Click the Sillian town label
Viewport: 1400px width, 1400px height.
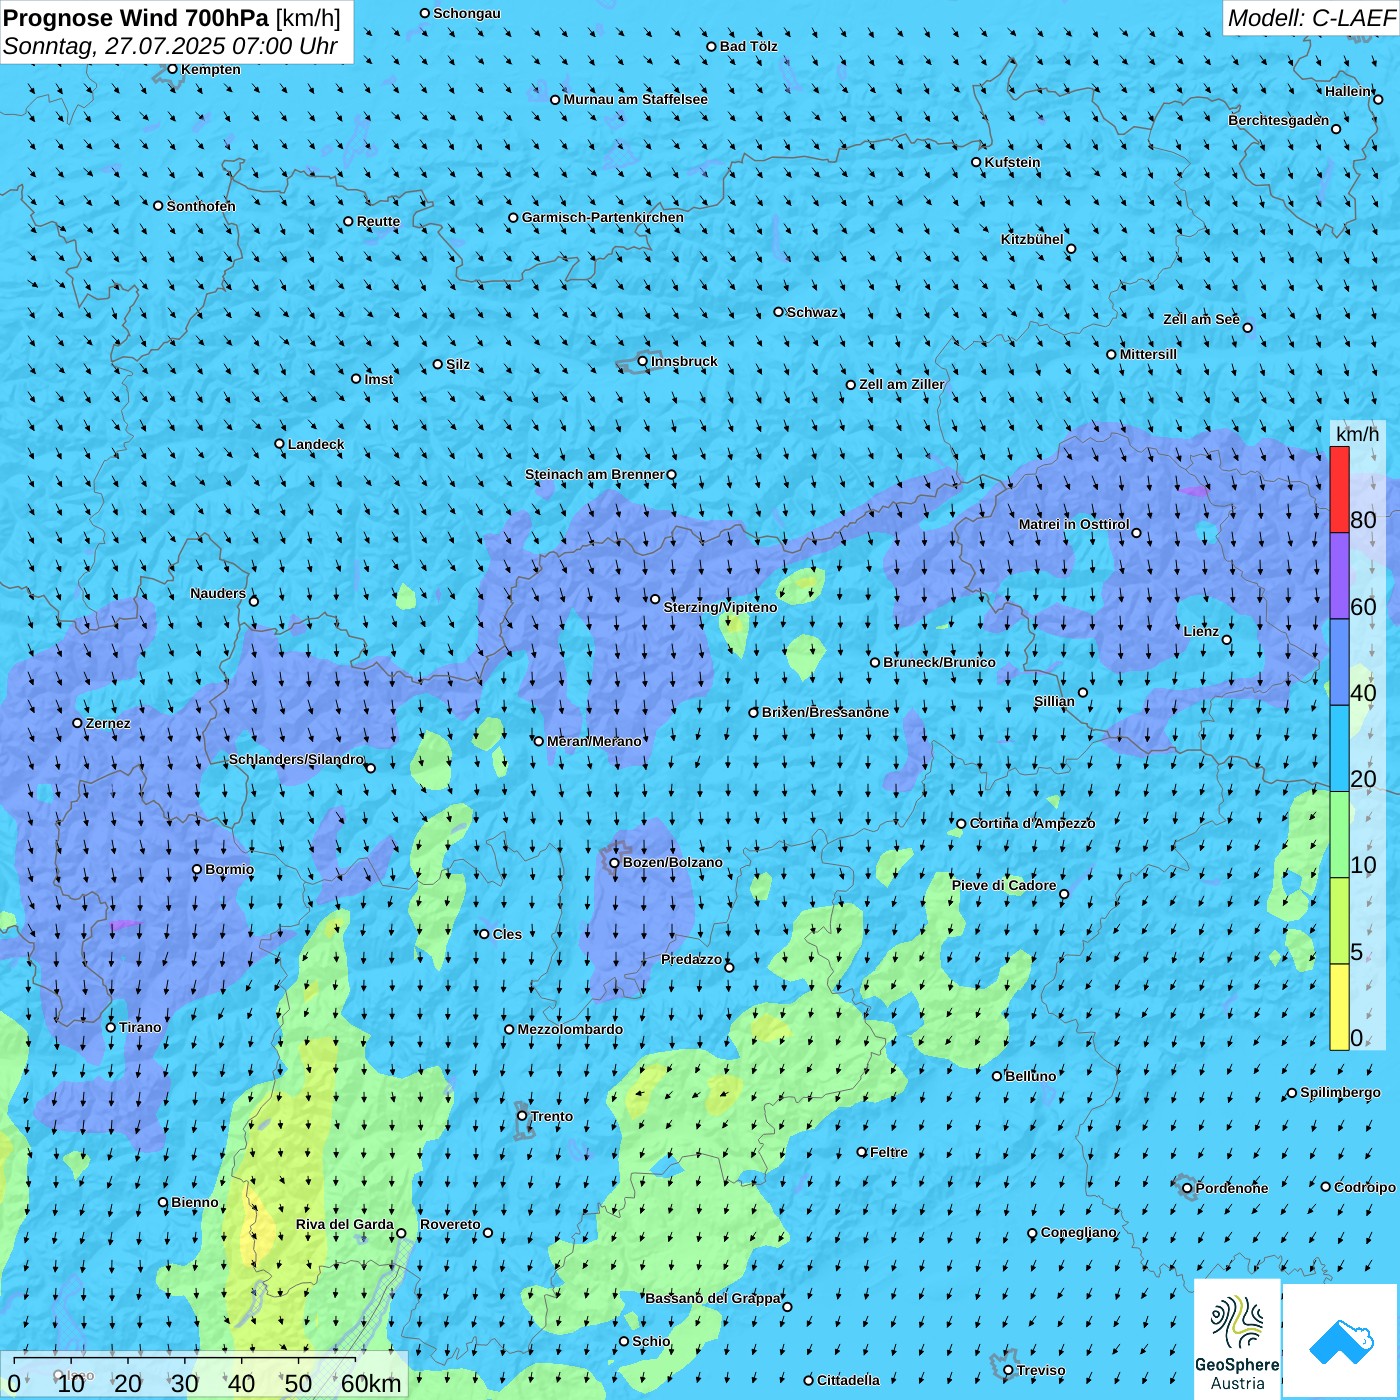point(1054,701)
